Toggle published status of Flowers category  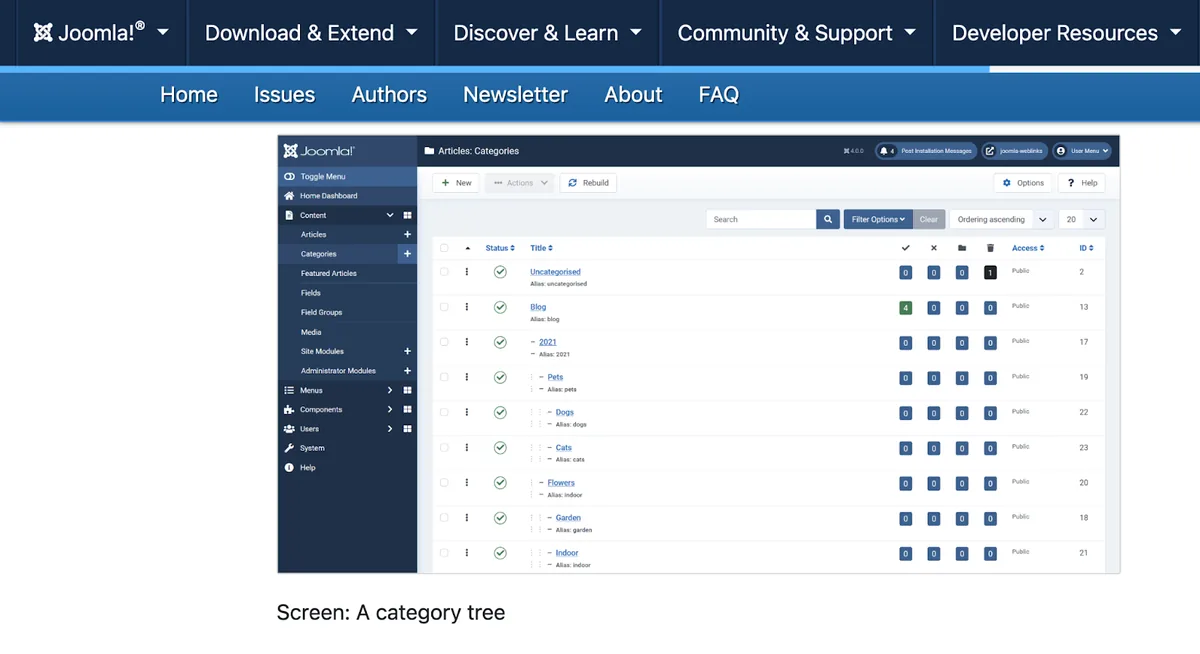click(x=500, y=483)
